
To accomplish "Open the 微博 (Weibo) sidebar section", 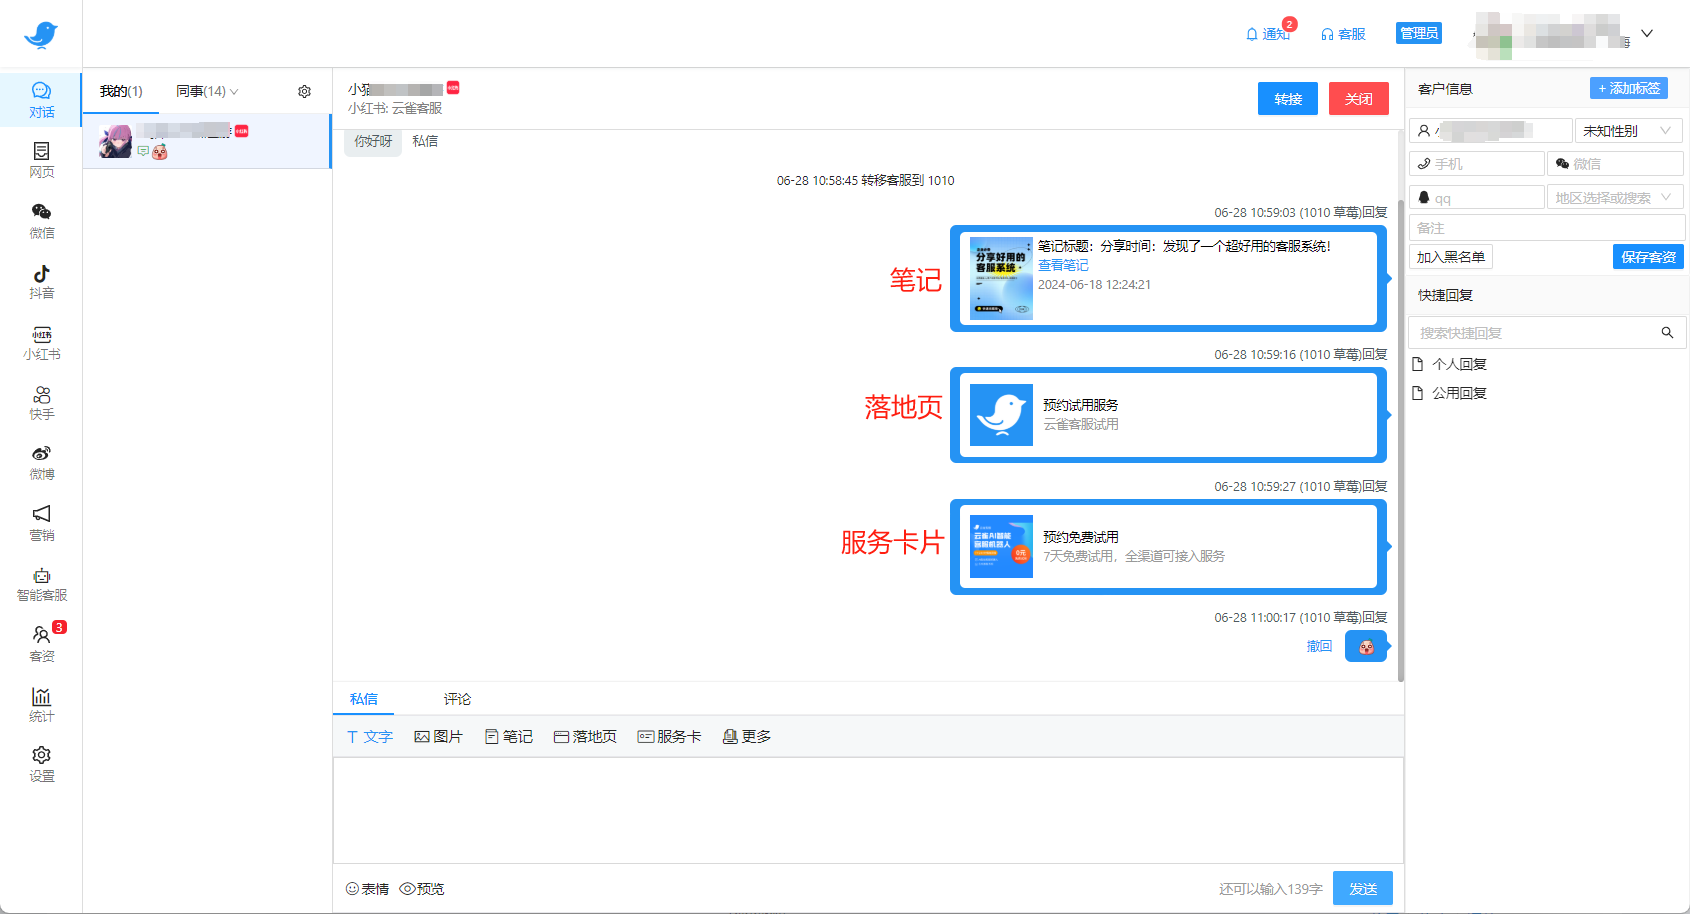I will click(x=41, y=462).
